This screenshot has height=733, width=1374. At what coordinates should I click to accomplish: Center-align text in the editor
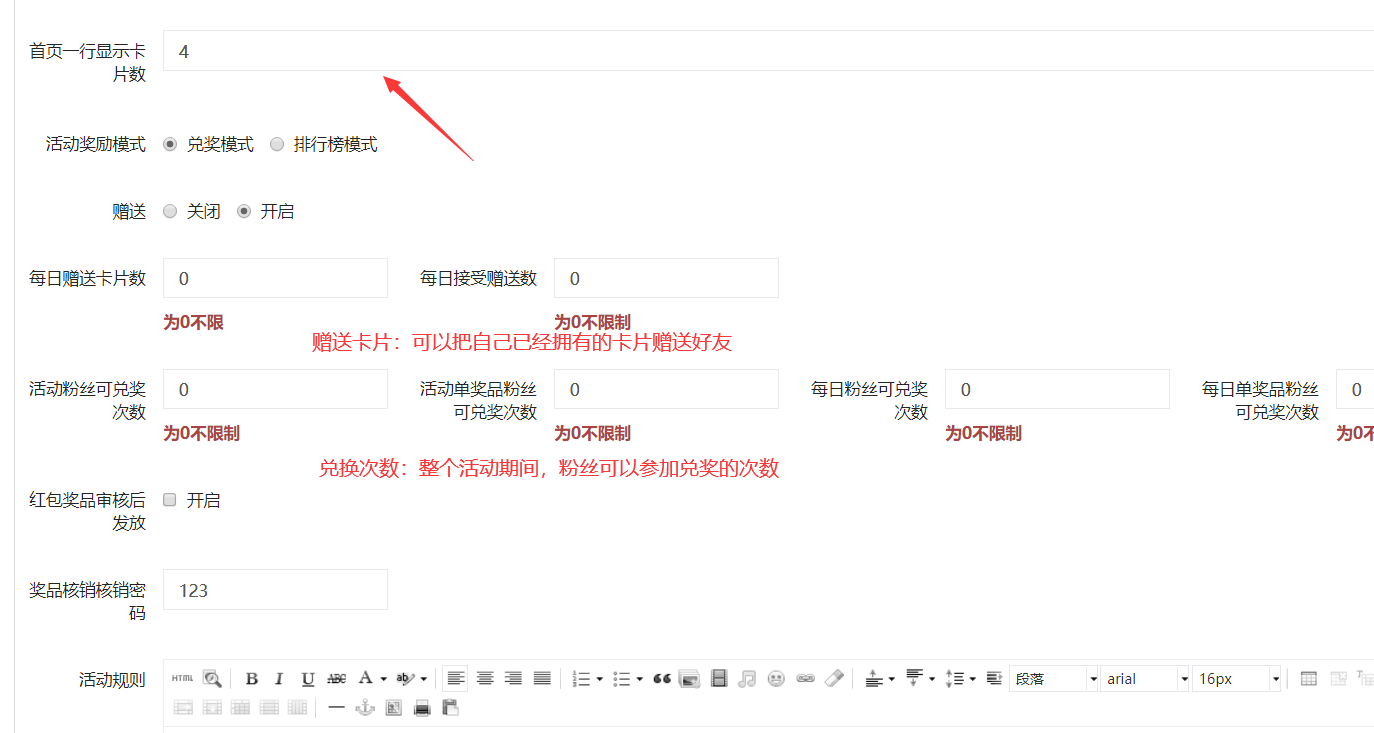485,679
